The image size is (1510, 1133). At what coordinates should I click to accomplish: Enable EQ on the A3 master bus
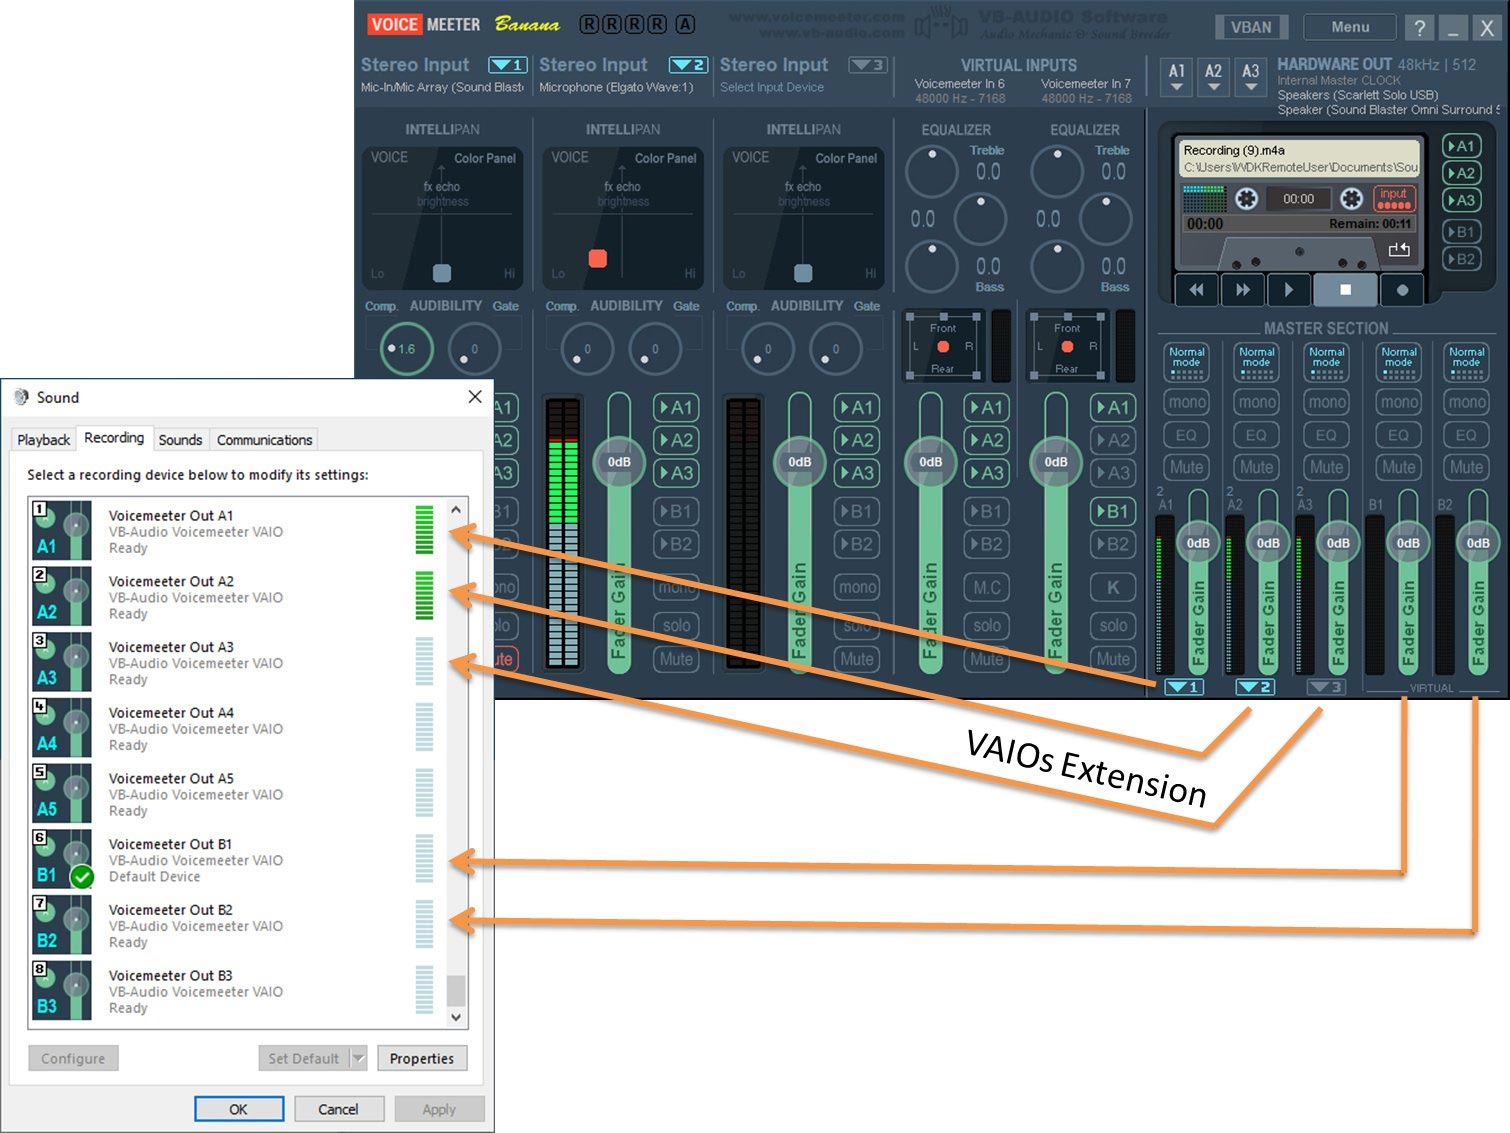1327,434
